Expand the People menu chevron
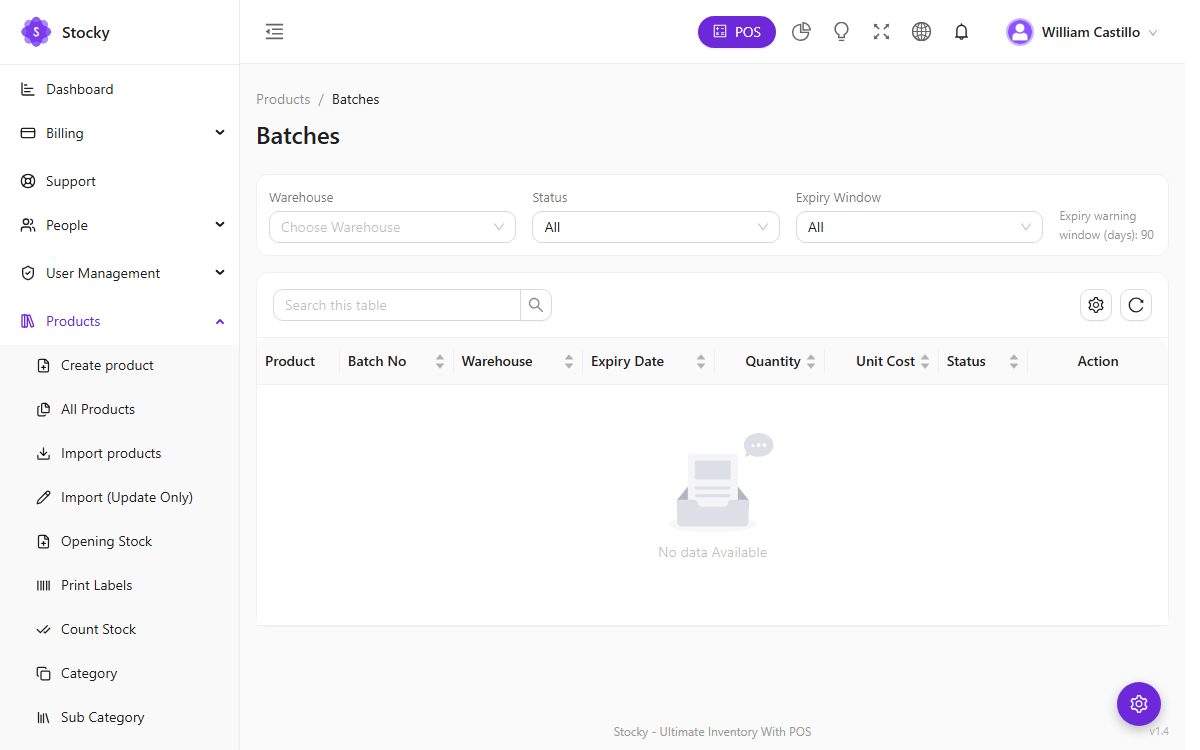Screen dimensions: 1200x750 [220, 224]
